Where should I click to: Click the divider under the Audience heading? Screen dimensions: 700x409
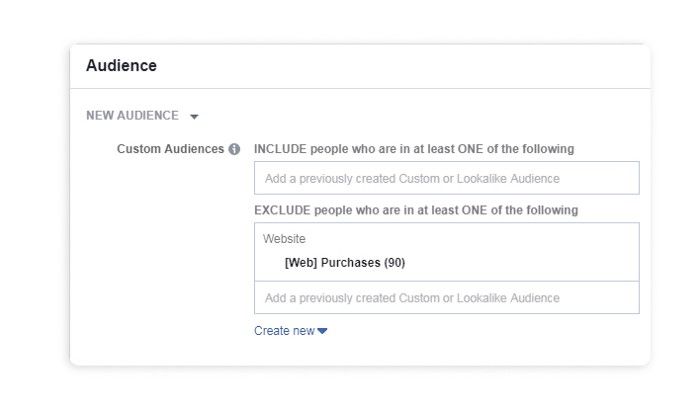pyautogui.click(x=360, y=89)
